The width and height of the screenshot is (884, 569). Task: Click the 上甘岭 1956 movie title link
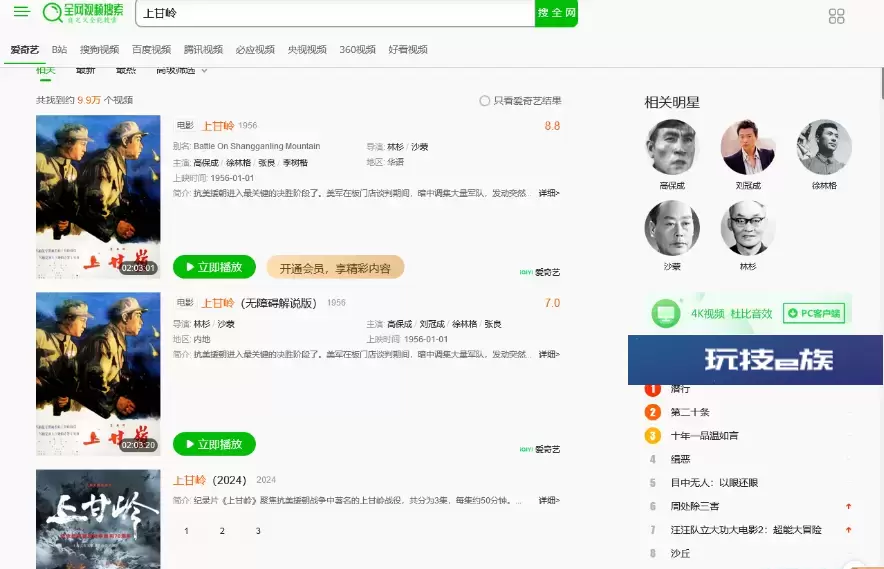tap(218, 126)
